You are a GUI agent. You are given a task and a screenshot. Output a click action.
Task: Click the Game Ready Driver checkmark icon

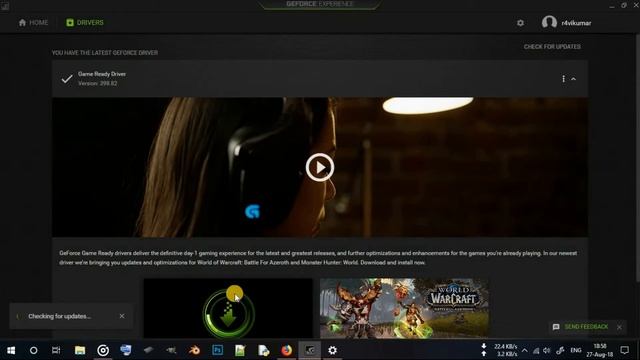(67, 79)
